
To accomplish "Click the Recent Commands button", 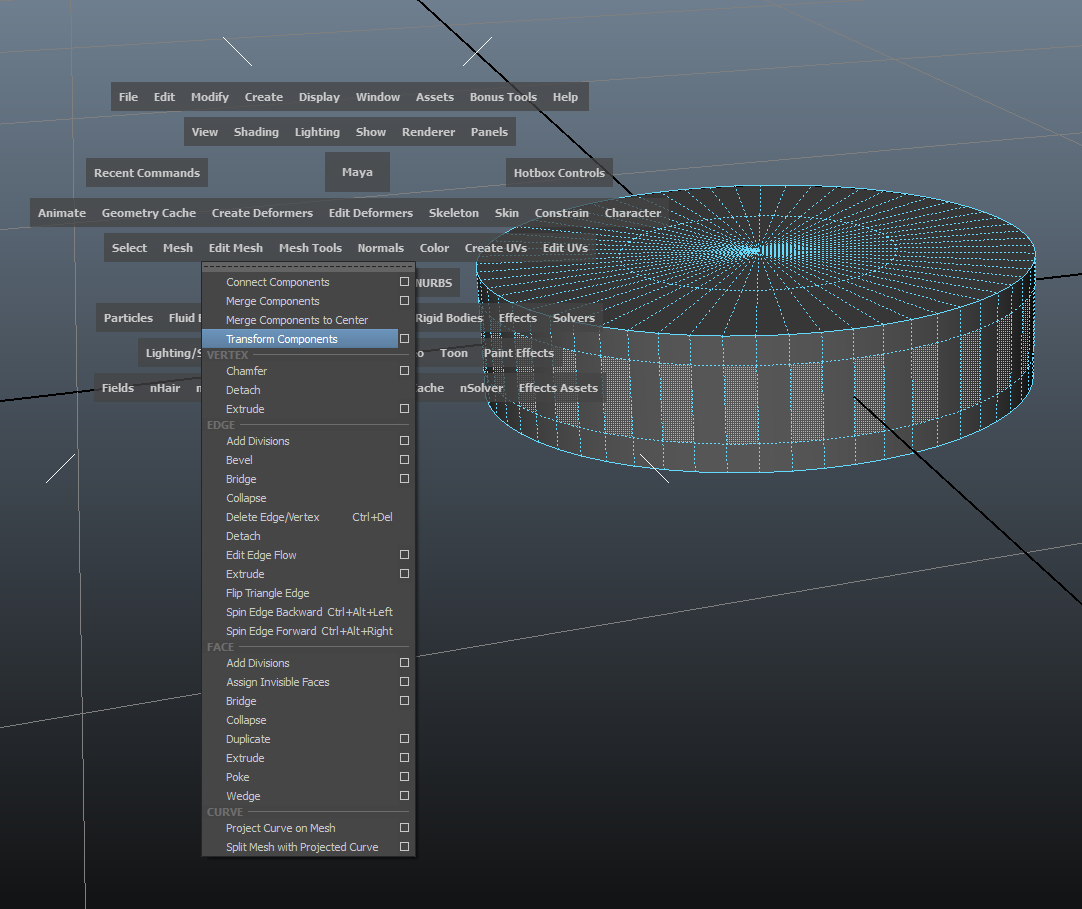I will (x=147, y=173).
